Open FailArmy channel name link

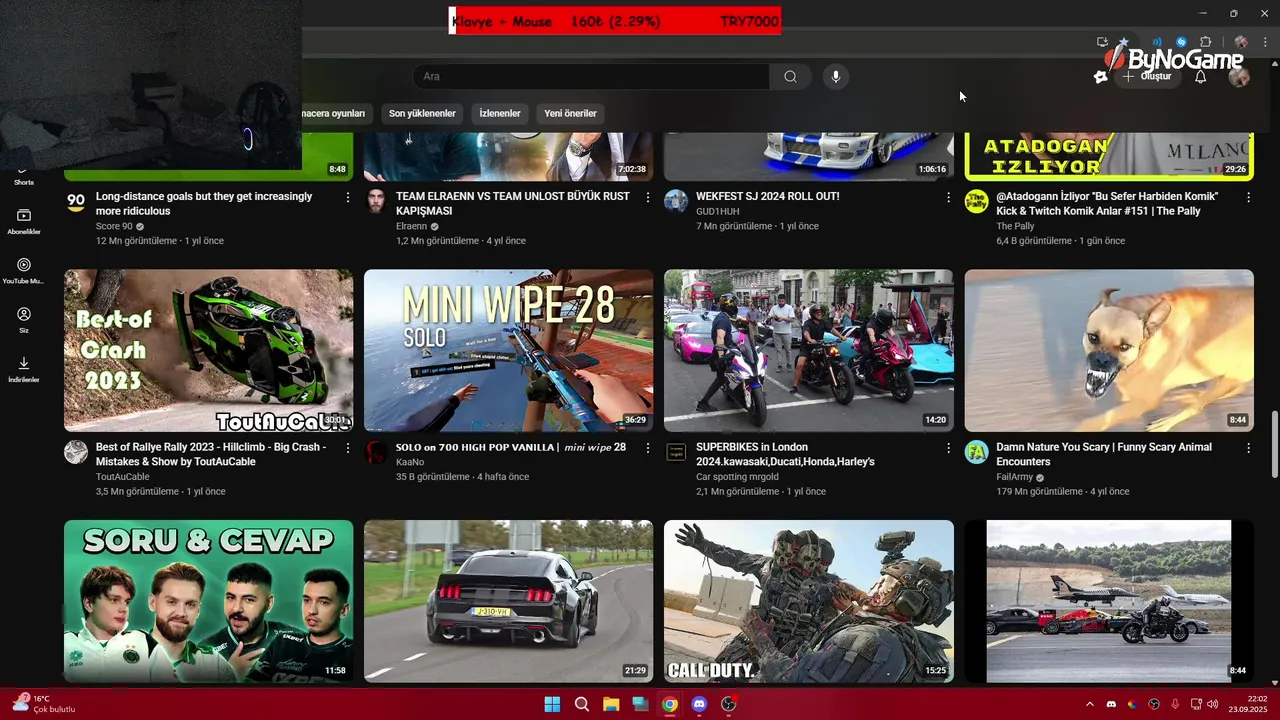[x=1014, y=478]
